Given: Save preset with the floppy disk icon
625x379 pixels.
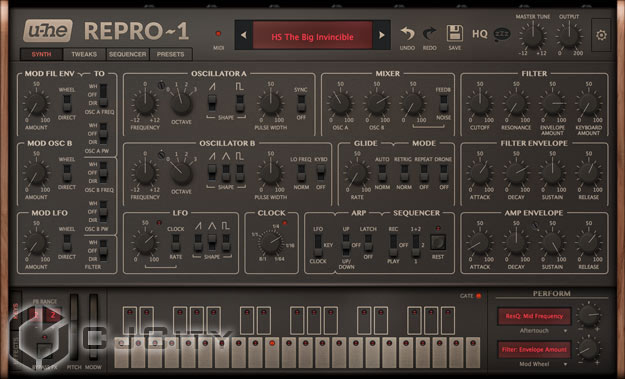Looking at the screenshot, I should (x=454, y=33).
